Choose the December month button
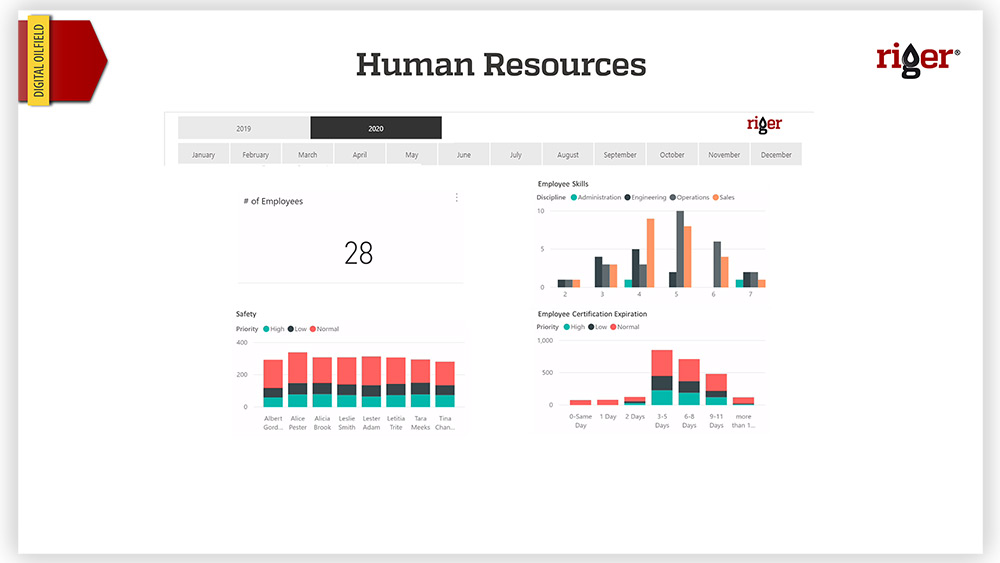 pyautogui.click(x=776, y=155)
